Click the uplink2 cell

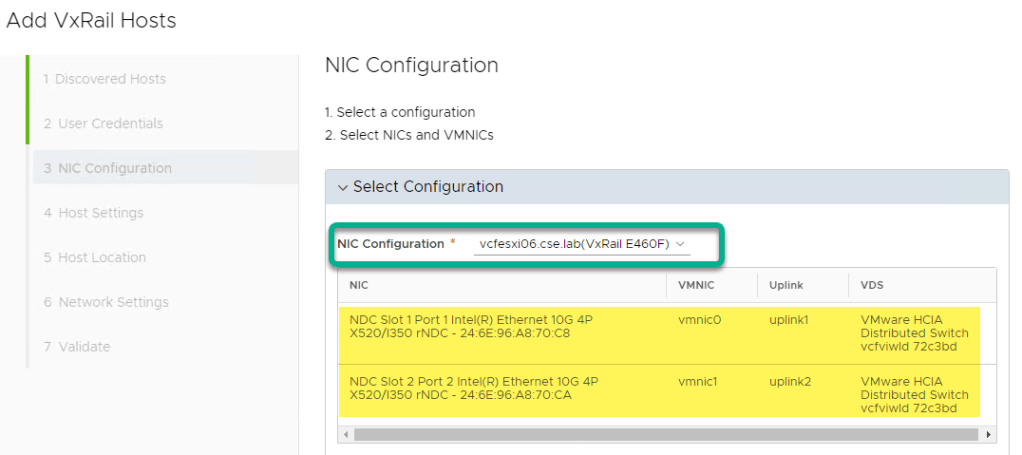pos(788,381)
